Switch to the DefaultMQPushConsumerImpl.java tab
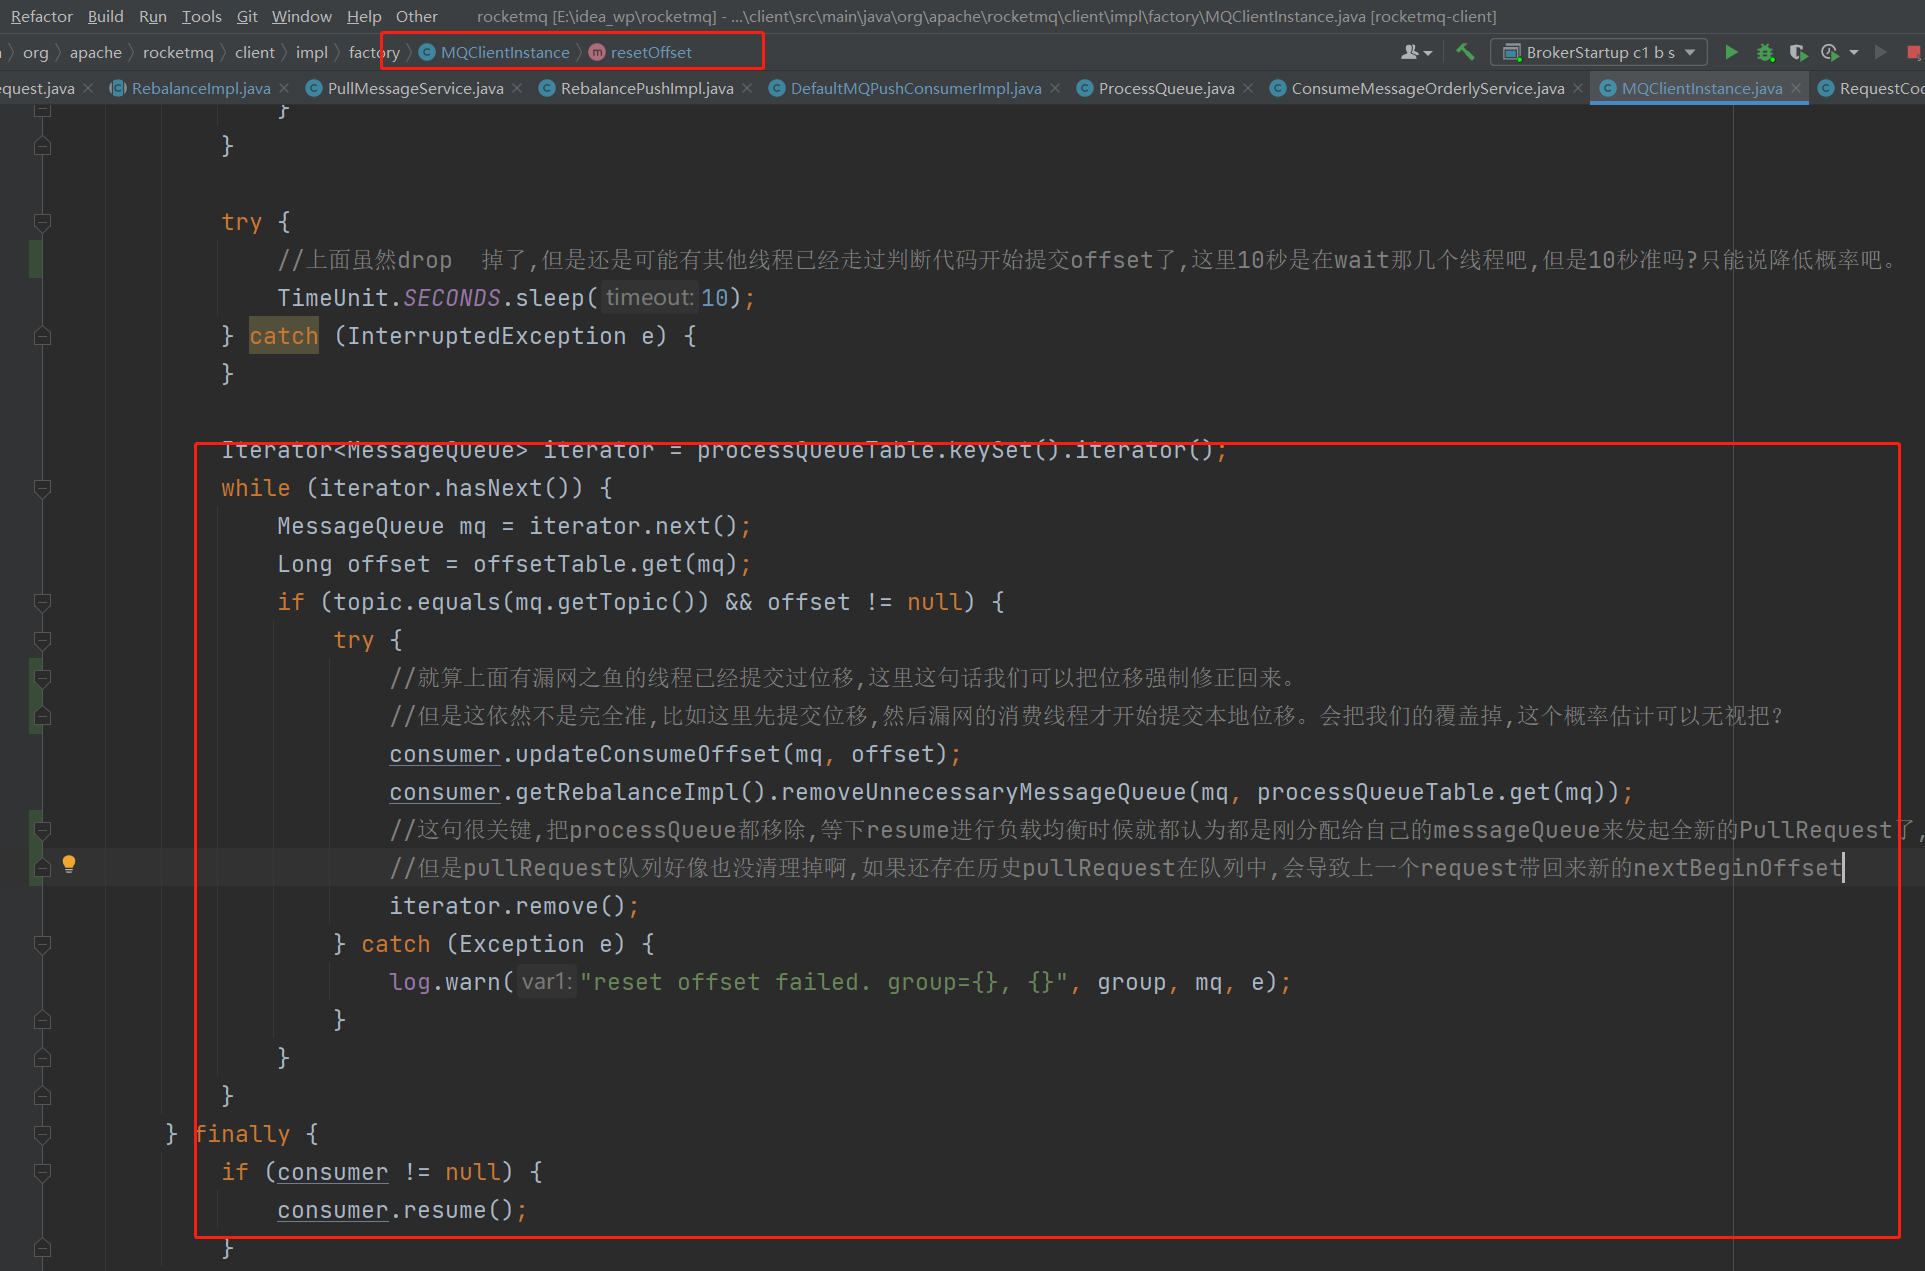Viewport: 1925px width, 1271px height. 912,88
